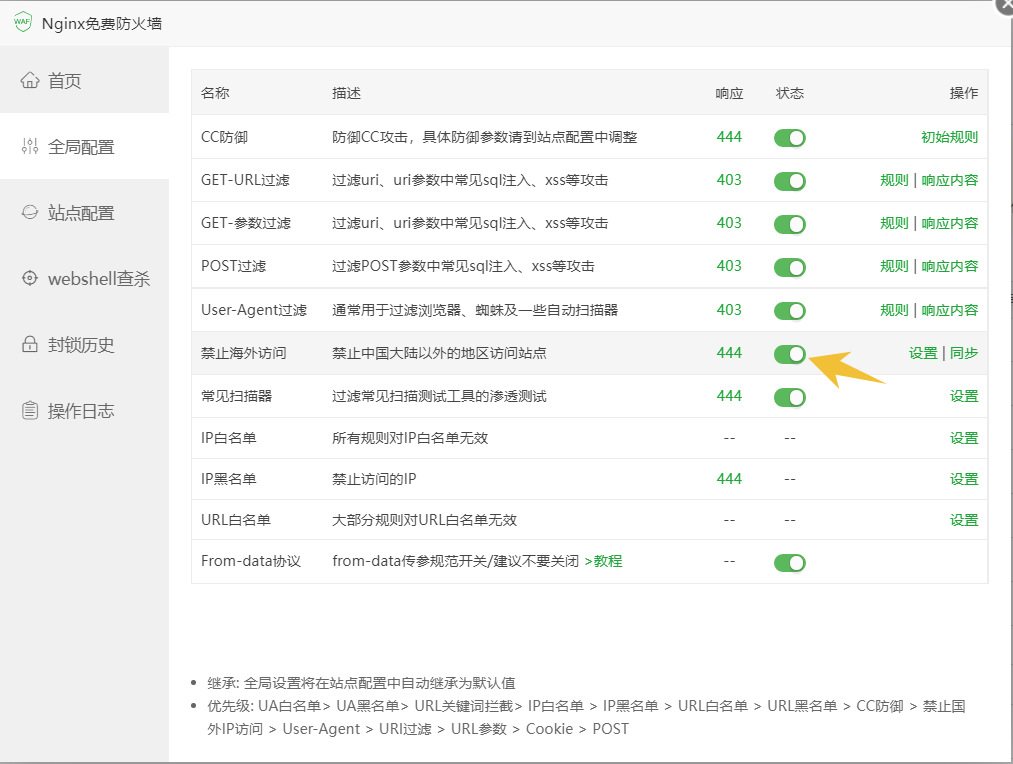Open 响应内容 for GET-URL过滤
Image resolution: width=1013 pixels, height=764 pixels.
pyautogui.click(x=950, y=180)
